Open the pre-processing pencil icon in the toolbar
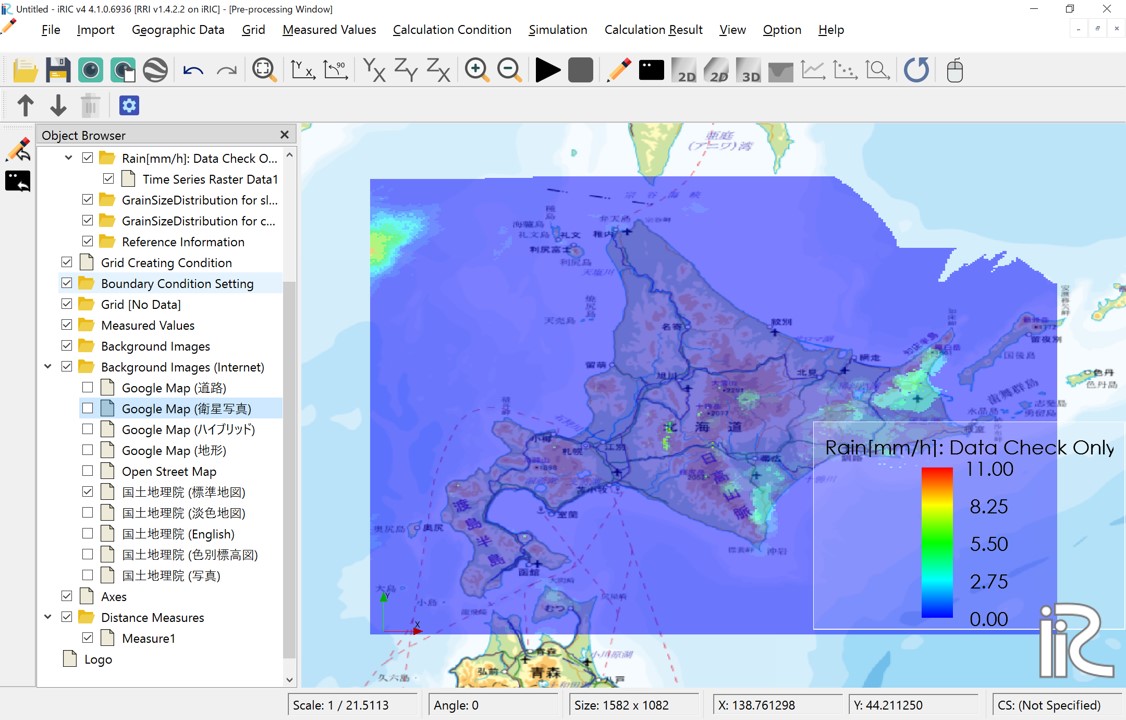Screen dimensions: 1126x720 (x=618, y=70)
